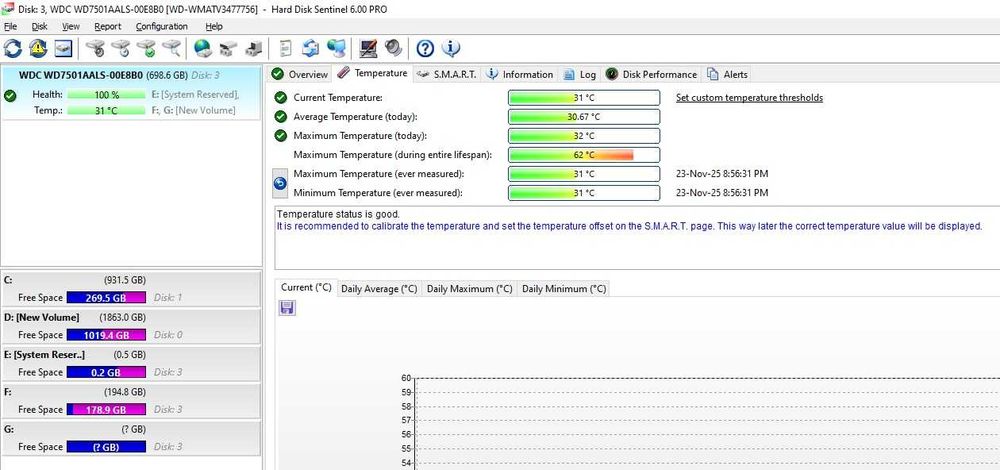The height and width of the screenshot is (470, 1000).
Task: Click green check icon next to Current Temperature
Action: click(x=280, y=98)
